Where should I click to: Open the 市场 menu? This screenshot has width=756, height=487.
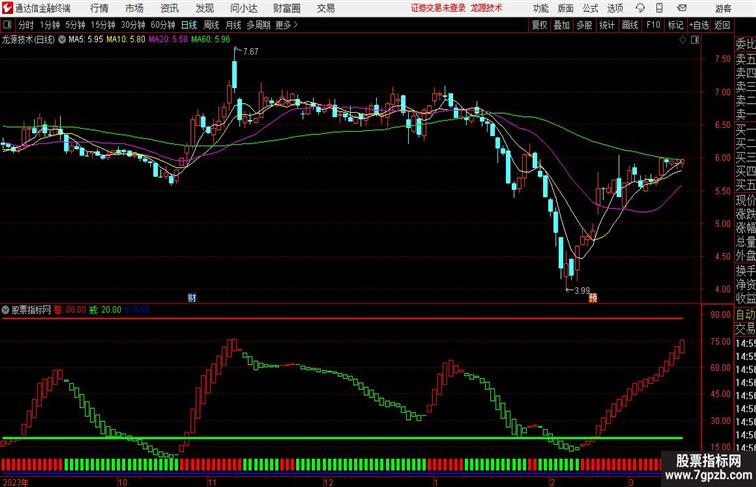[134, 8]
